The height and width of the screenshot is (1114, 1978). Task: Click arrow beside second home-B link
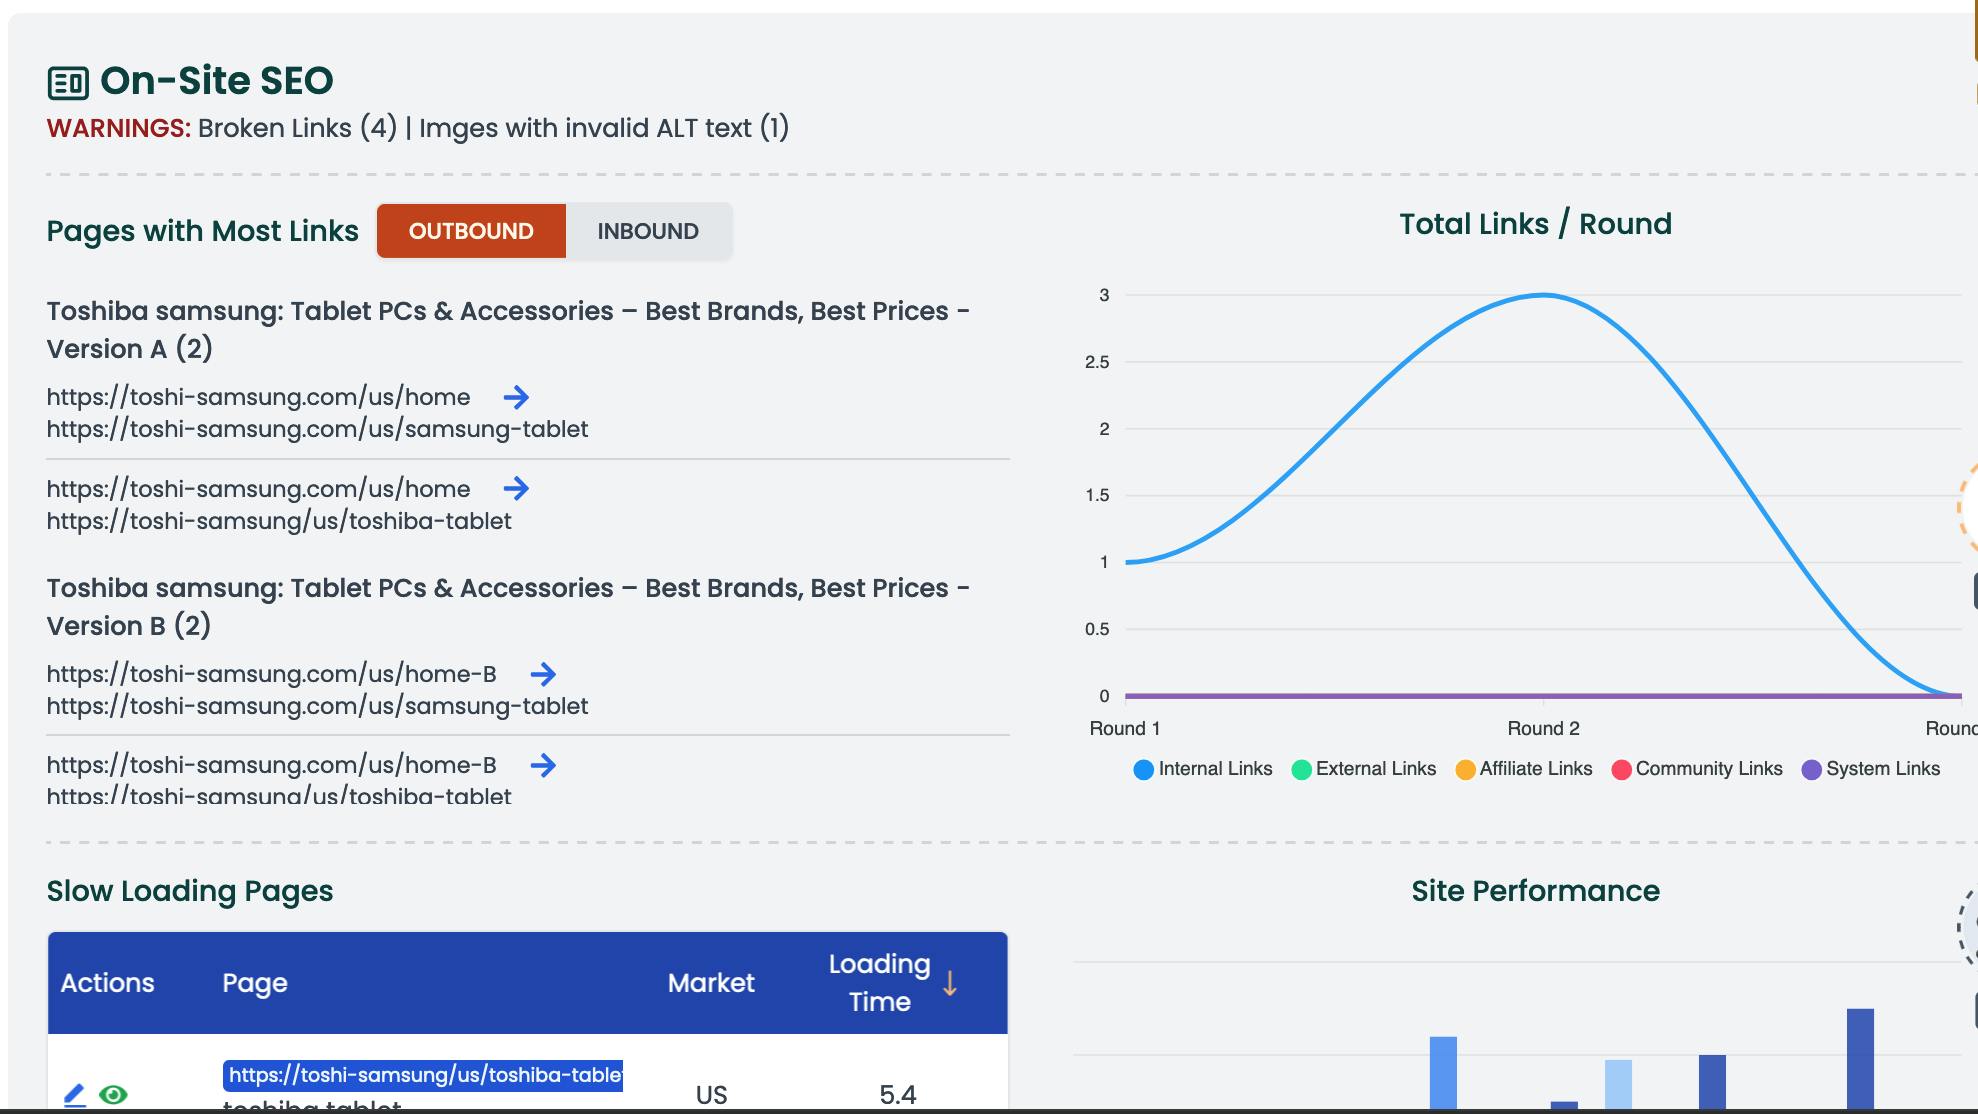pos(543,766)
